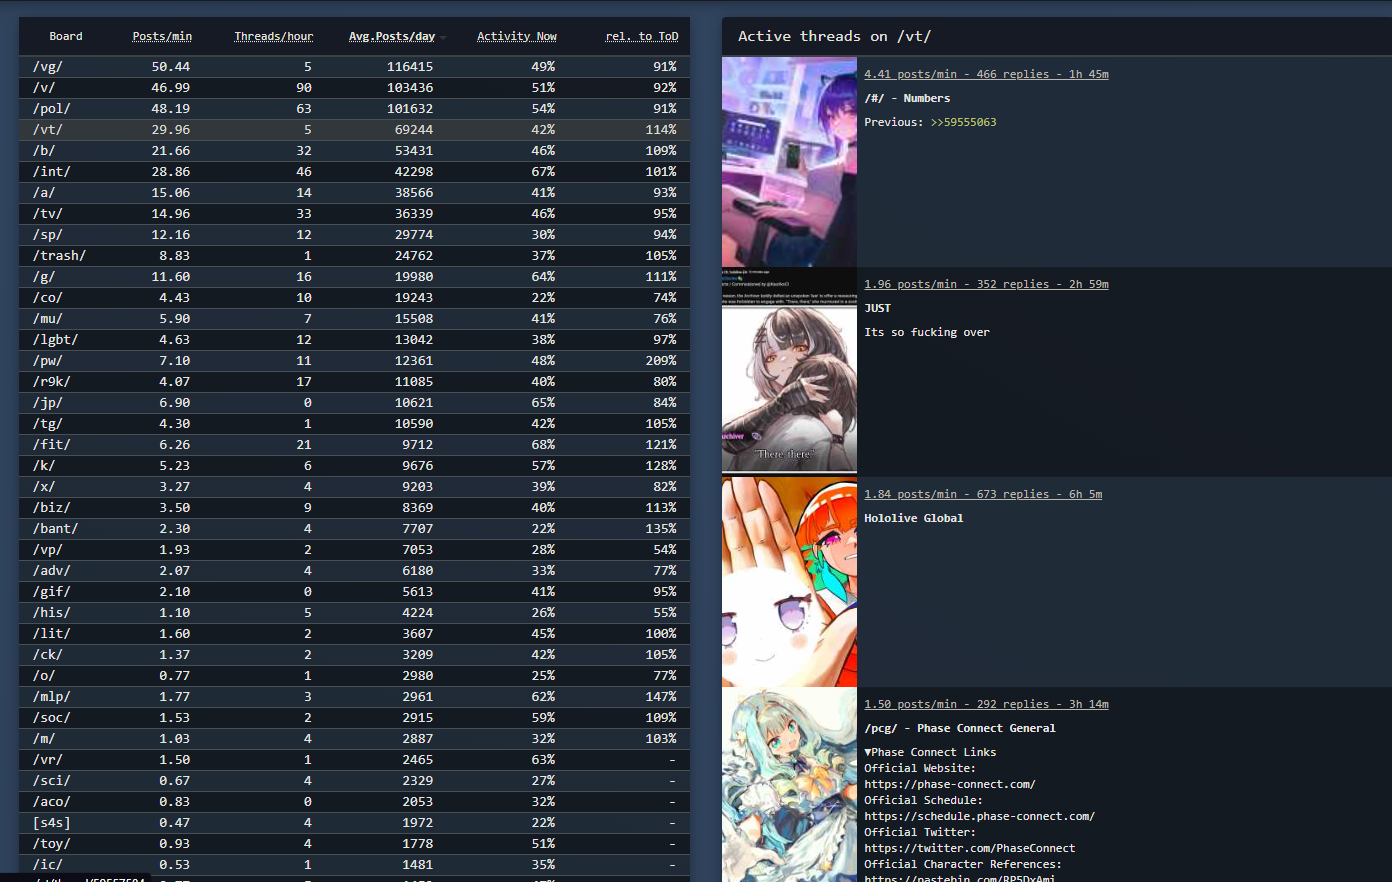Sort table by Posts/min column
Screen dimensions: 1392x882
tap(162, 36)
